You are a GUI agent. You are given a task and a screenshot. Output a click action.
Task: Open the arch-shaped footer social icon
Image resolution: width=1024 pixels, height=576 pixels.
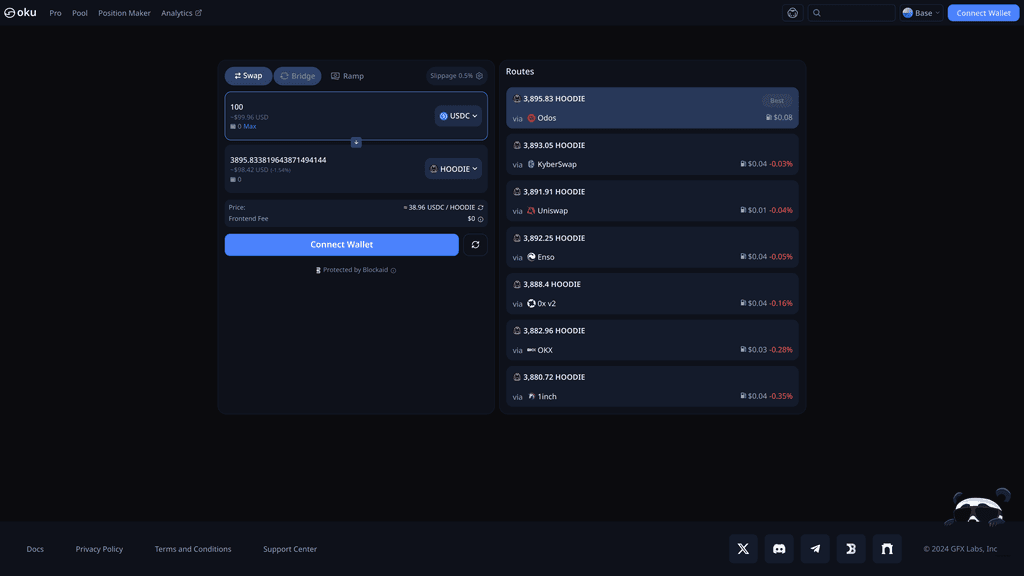tap(887, 549)
